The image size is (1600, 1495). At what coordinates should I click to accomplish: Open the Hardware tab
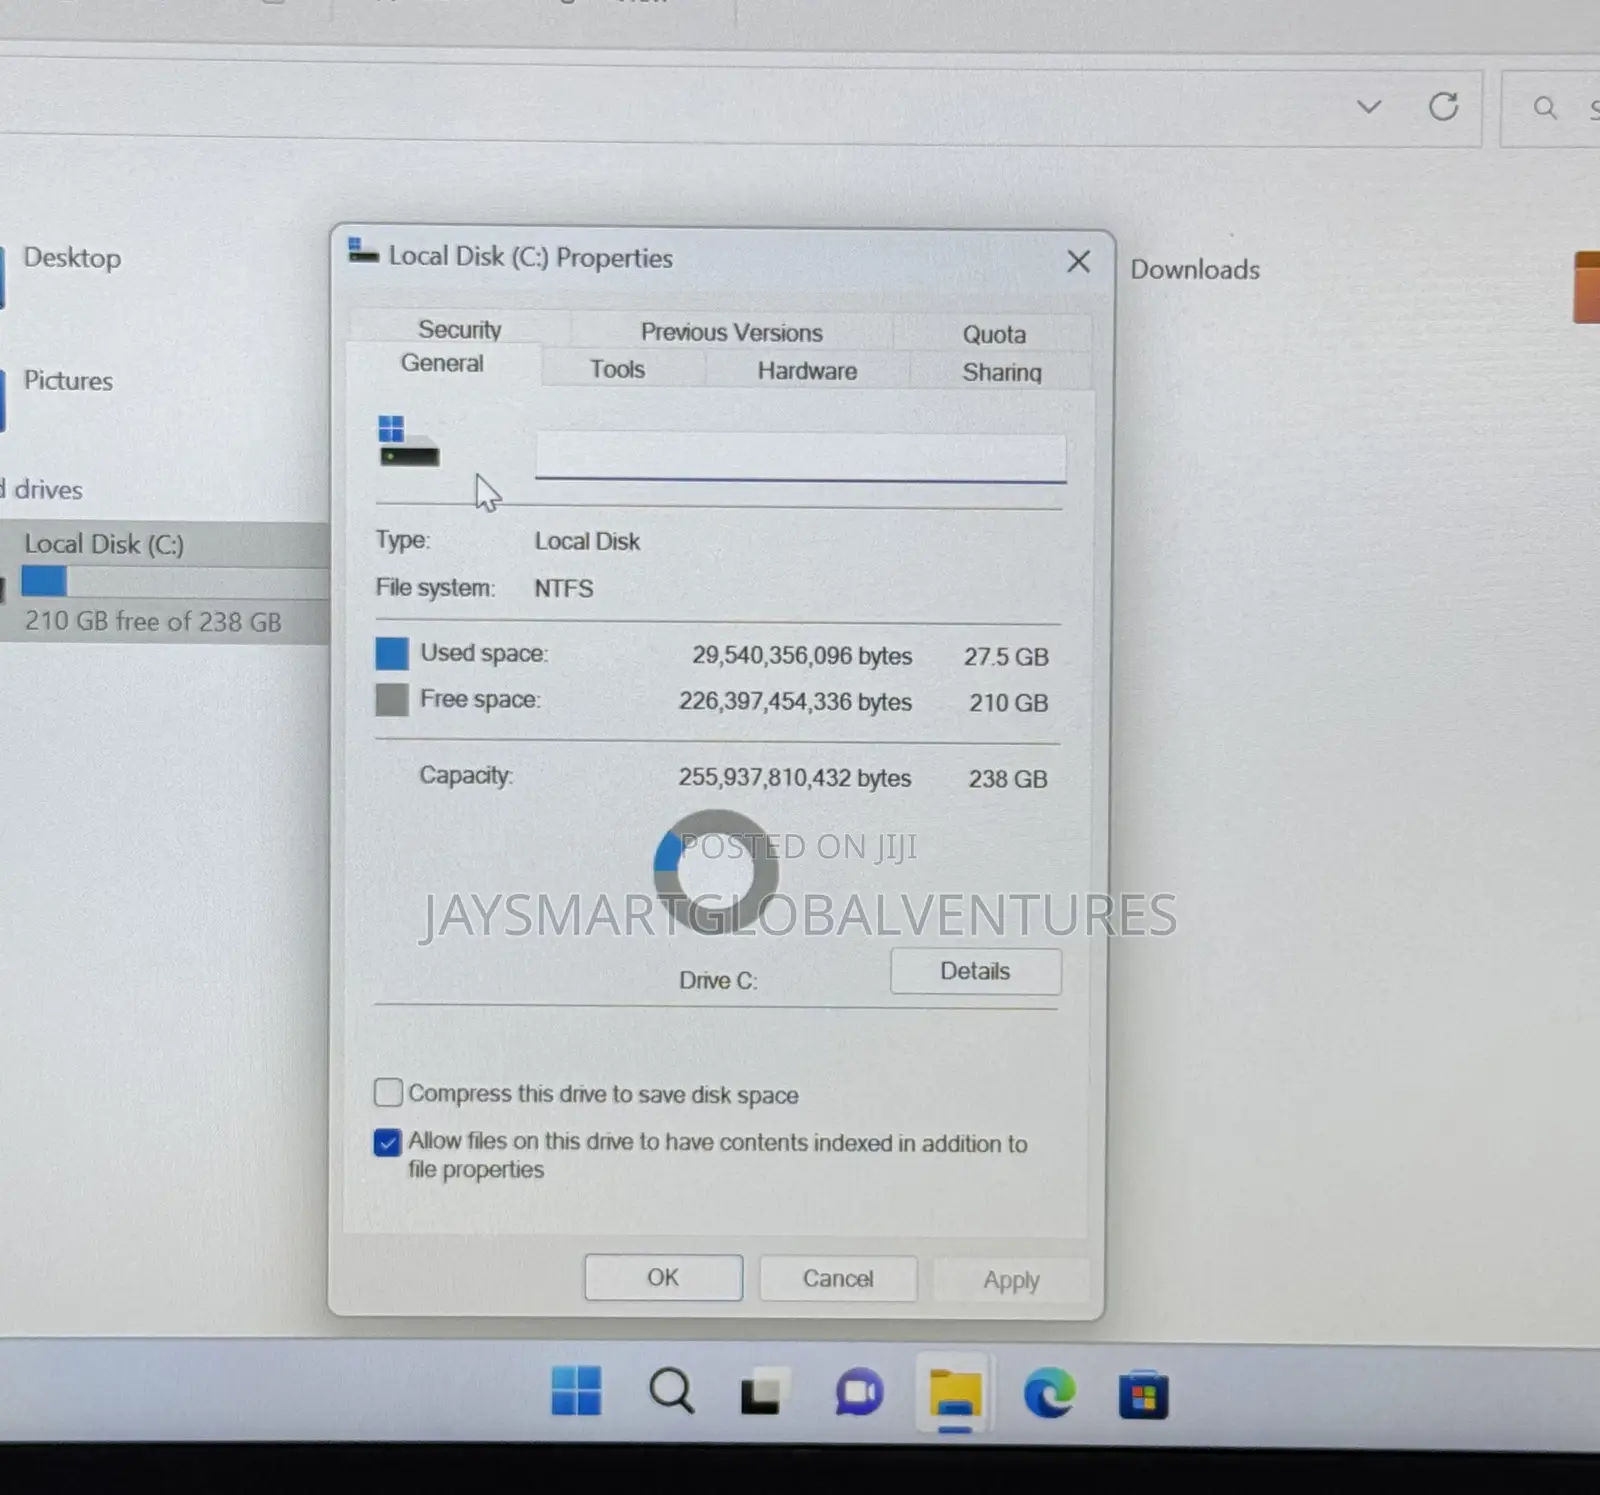(x=807, y=371)
